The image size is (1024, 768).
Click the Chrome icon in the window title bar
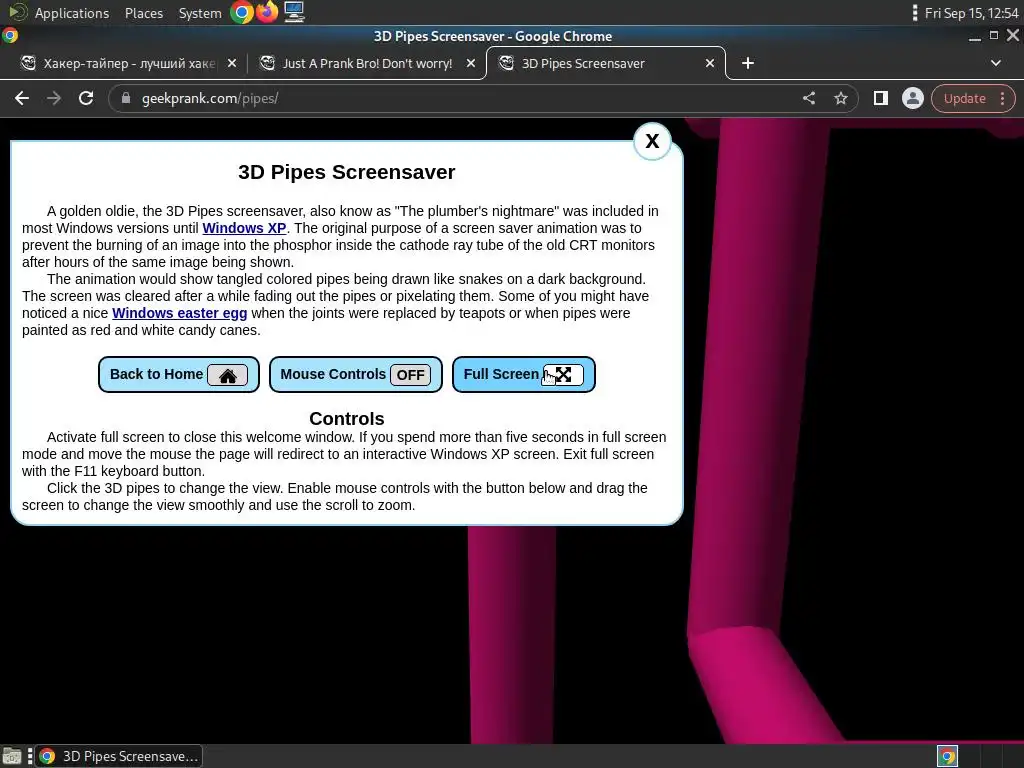pos(10,36)
